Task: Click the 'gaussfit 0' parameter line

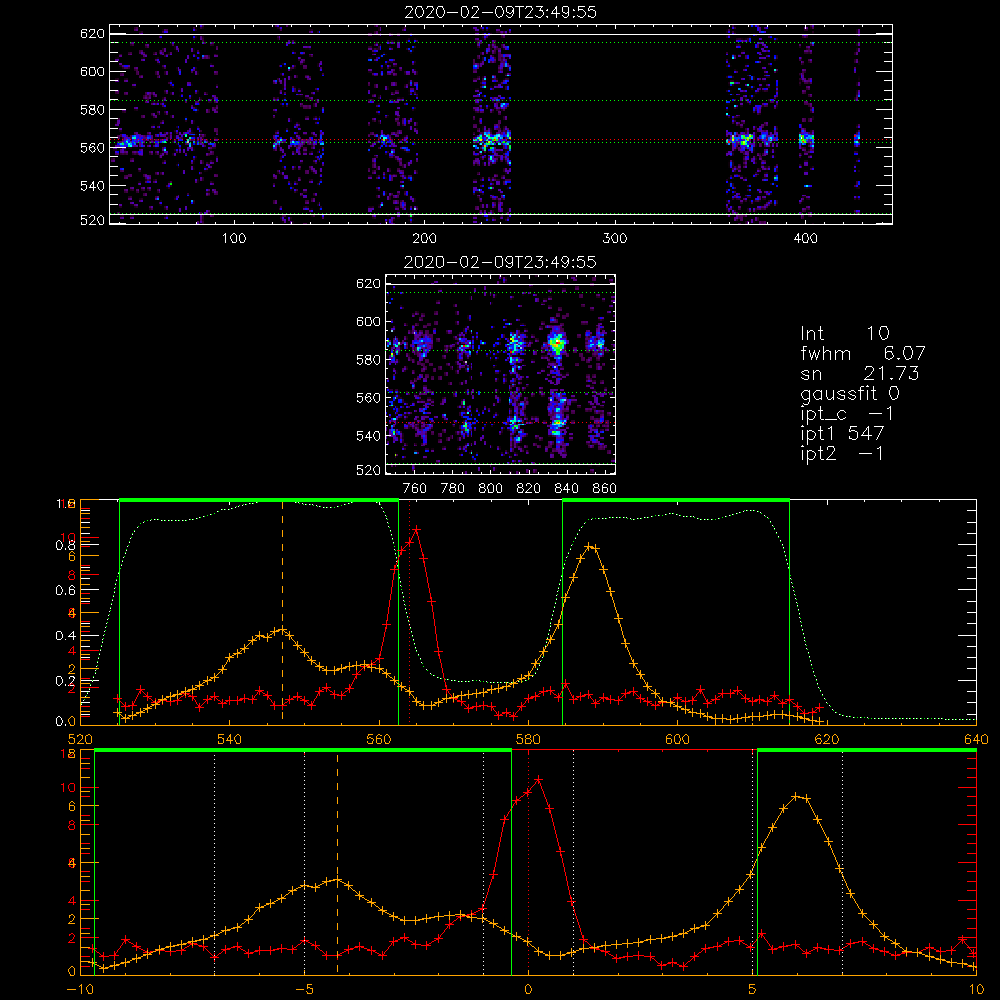Action: click(849, 393)
